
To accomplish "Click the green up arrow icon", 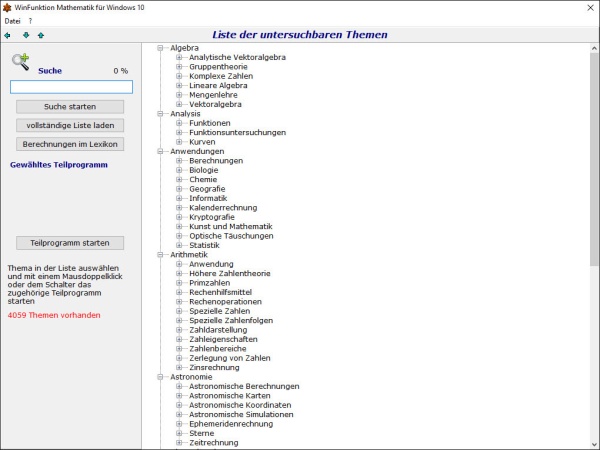I will pos(41,35).
